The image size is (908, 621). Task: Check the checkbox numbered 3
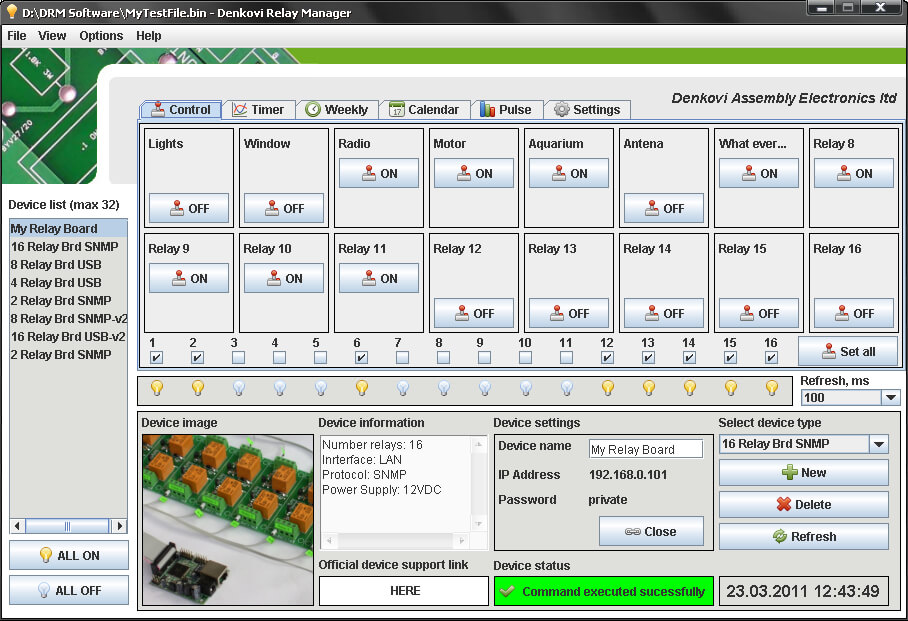coord(238,357)
